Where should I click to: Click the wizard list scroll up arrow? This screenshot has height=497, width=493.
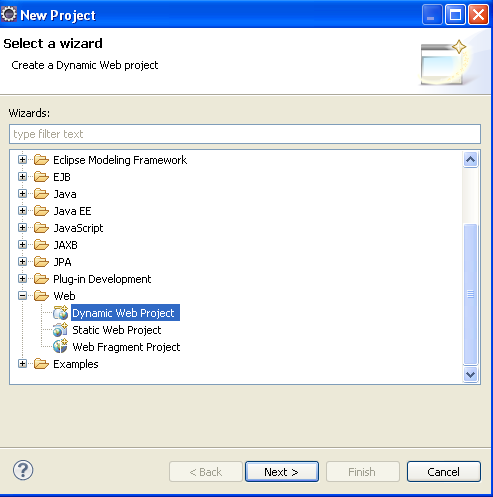(470, 160)
